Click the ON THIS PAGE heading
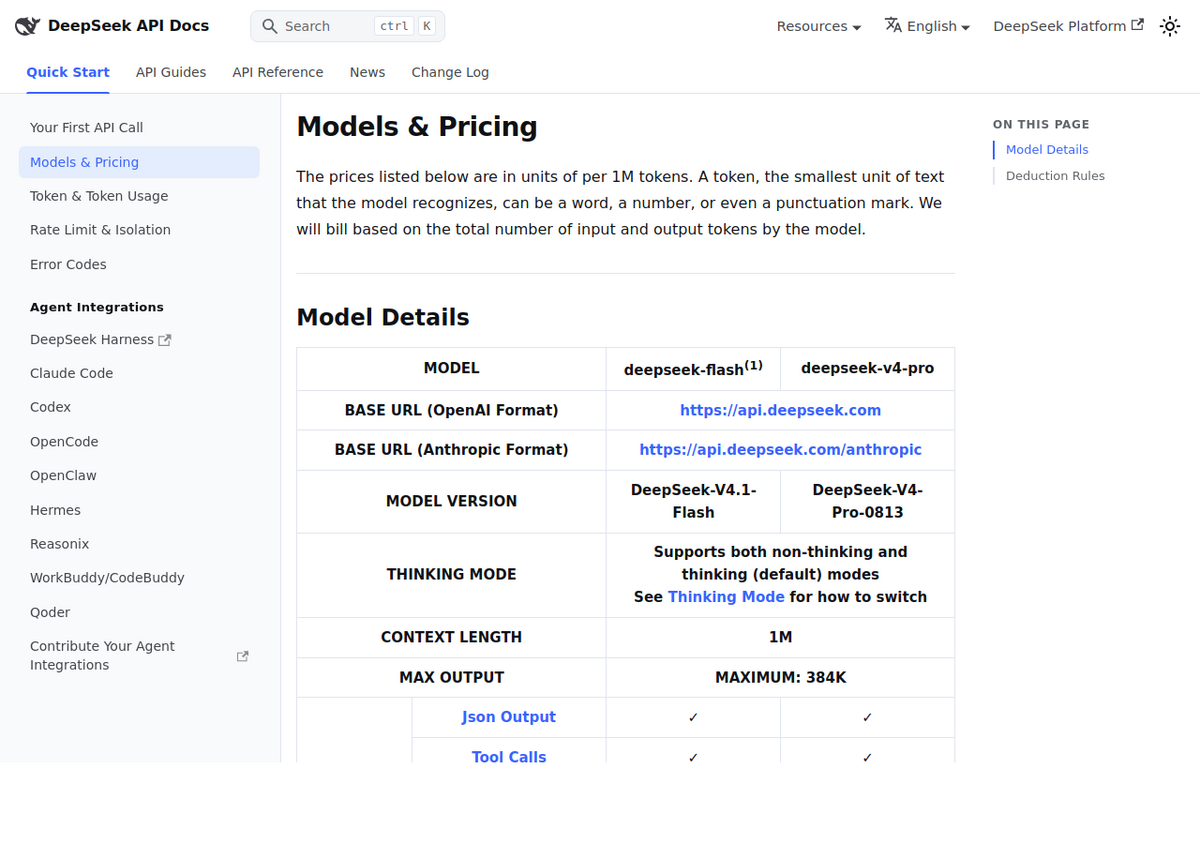Viewport: 1200px width, 844px height. click(1041, 125)
